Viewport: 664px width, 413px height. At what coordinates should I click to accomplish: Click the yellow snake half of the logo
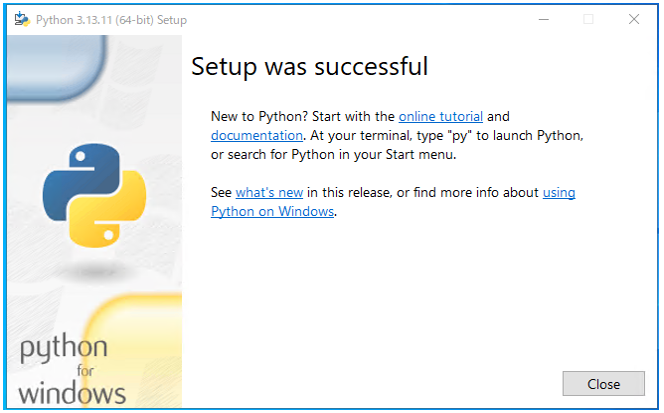[108, 209]
